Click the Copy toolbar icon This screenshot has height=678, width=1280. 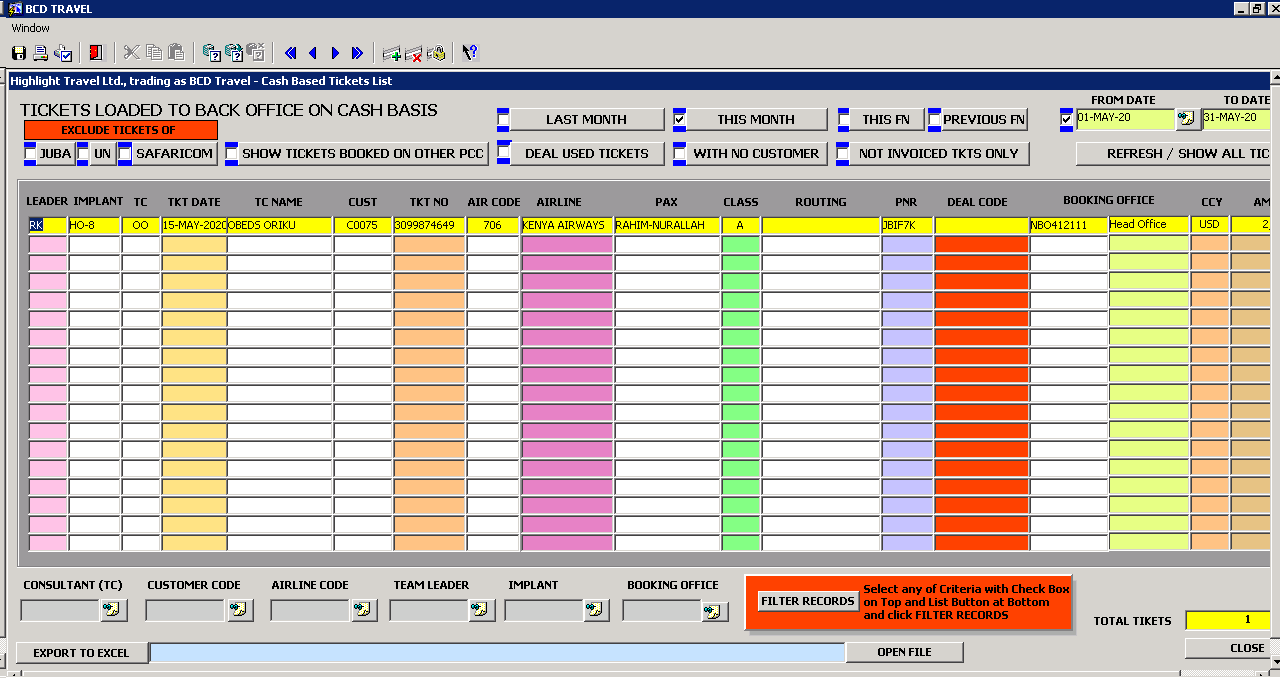click(x=154, y=53)
